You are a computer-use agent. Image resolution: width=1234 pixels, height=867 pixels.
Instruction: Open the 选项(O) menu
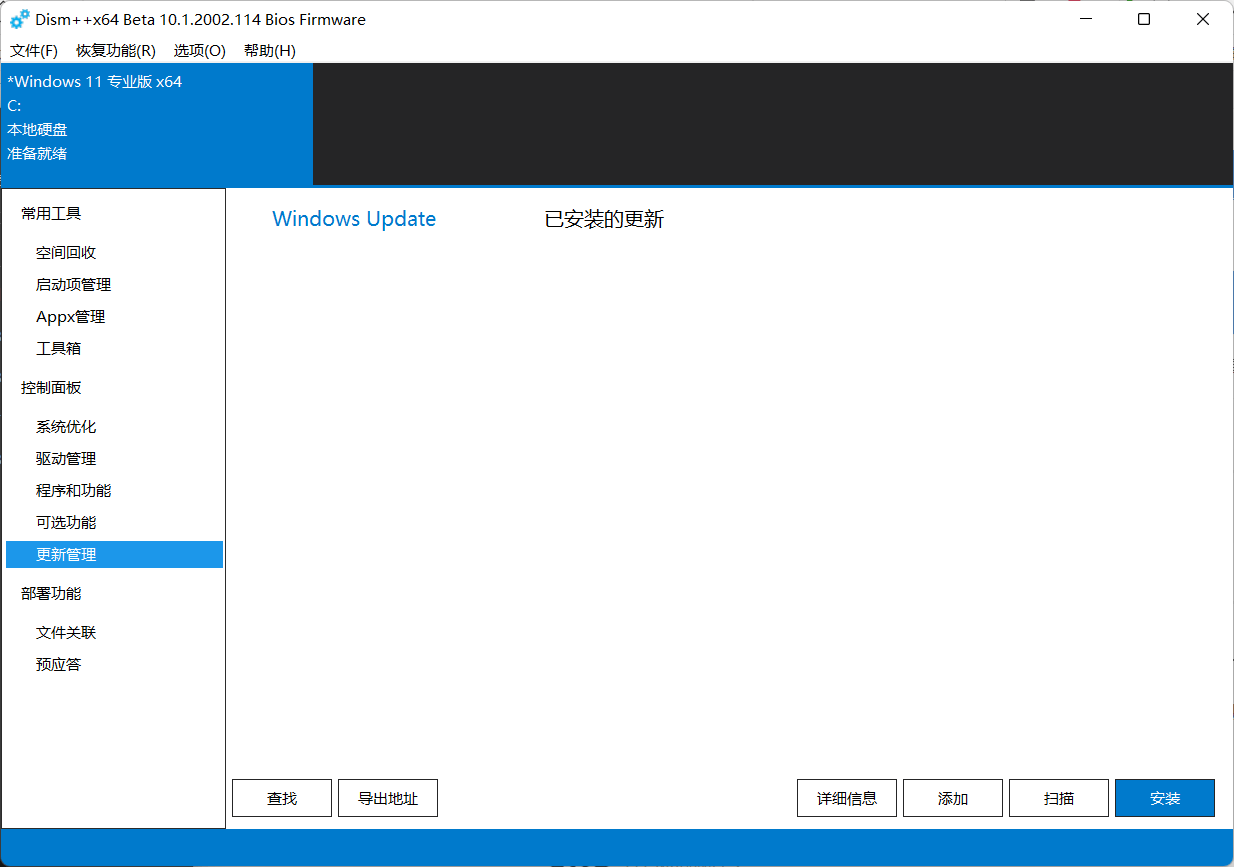(198, 50)
